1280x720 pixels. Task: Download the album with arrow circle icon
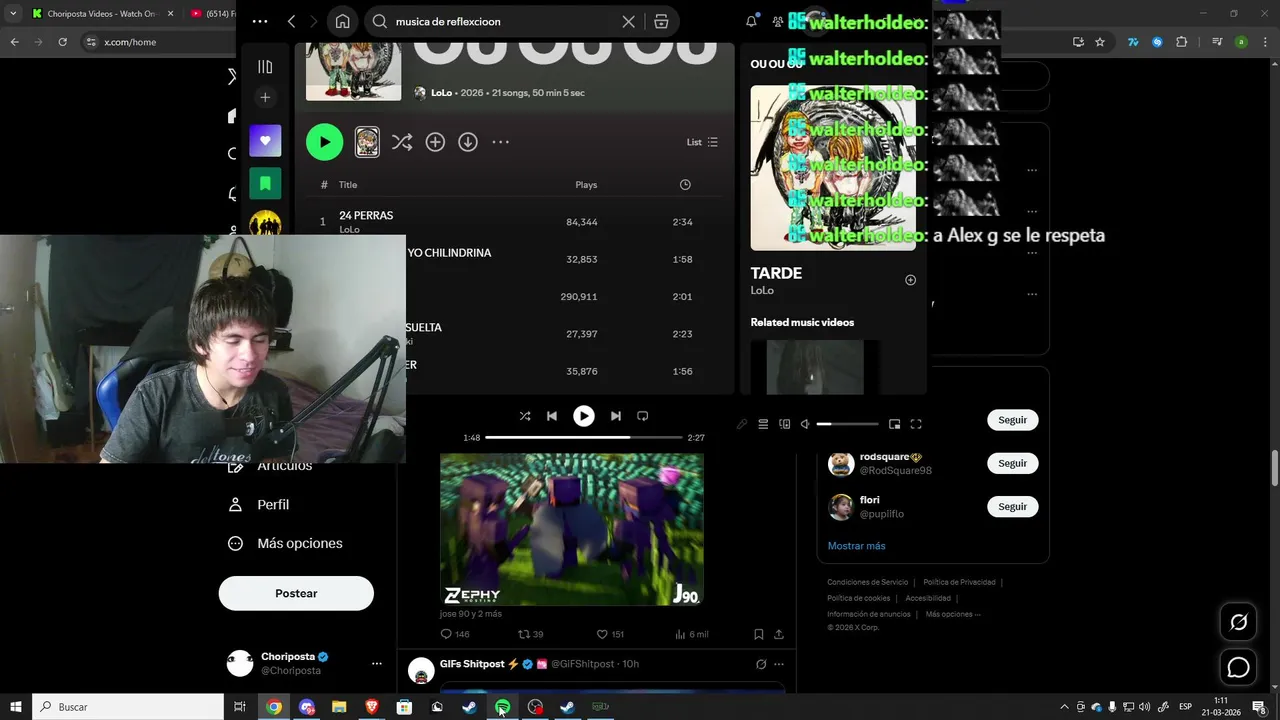pyautogui.click(x=468, y=142)
